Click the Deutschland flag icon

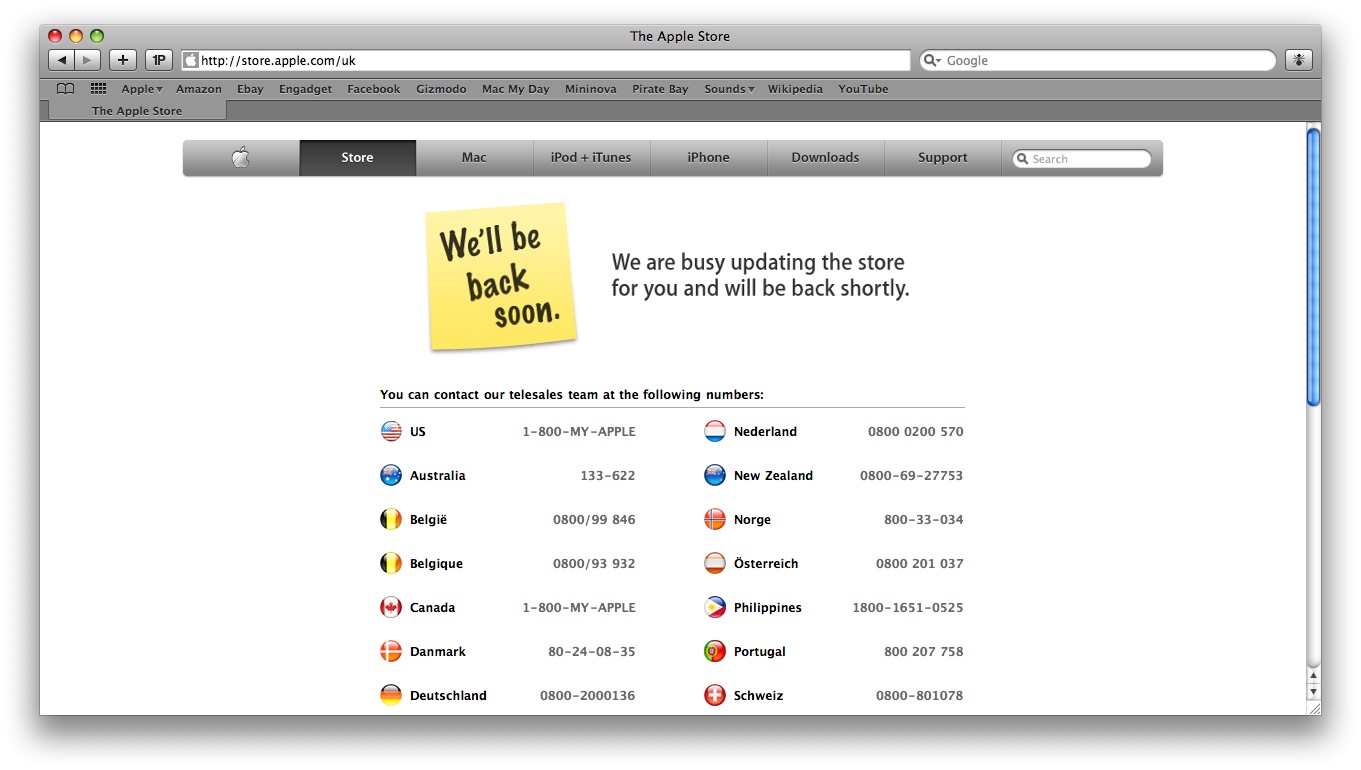click(391, 696)
